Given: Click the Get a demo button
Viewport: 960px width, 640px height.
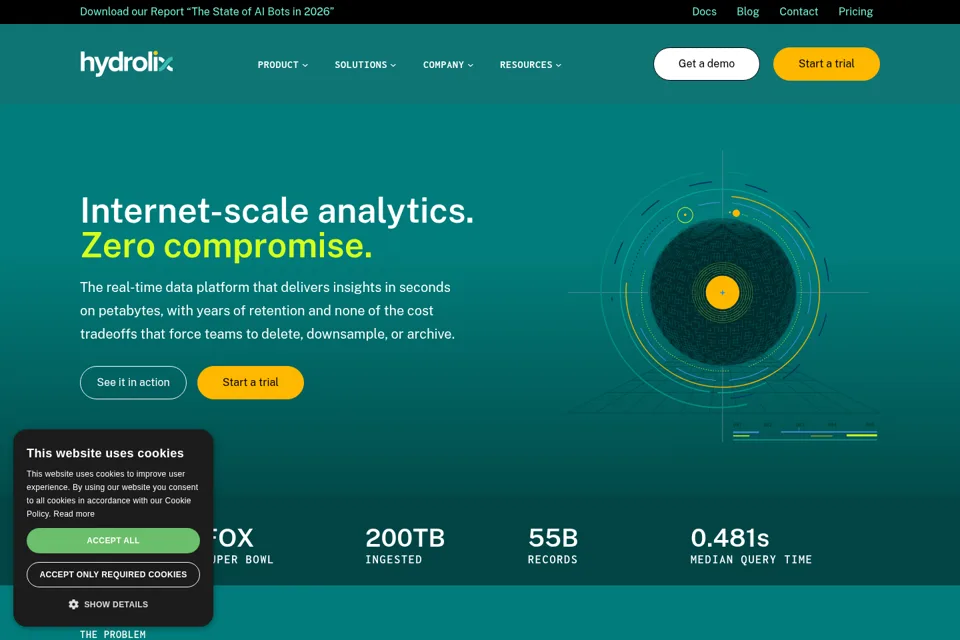Looking at the screenshot, I should [707, 64].
